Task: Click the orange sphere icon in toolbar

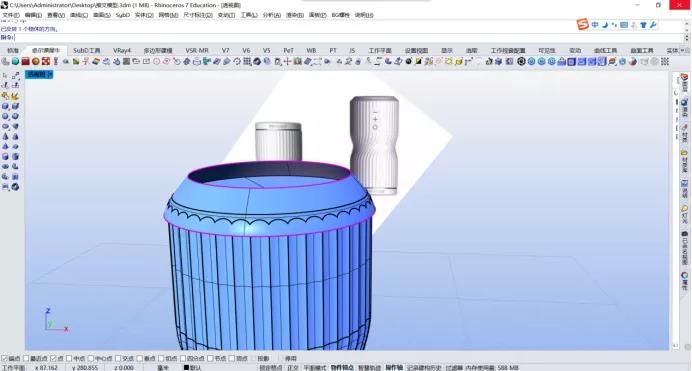Action: tap(35, 61)
